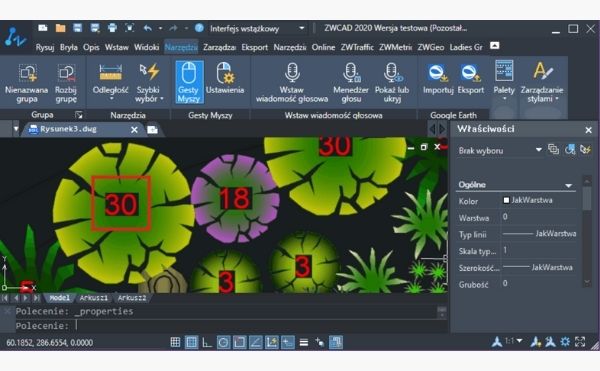Click the Kolor JakWarstwa value
This screenshot has width=600, height=371.
click(x=539, y=200)
